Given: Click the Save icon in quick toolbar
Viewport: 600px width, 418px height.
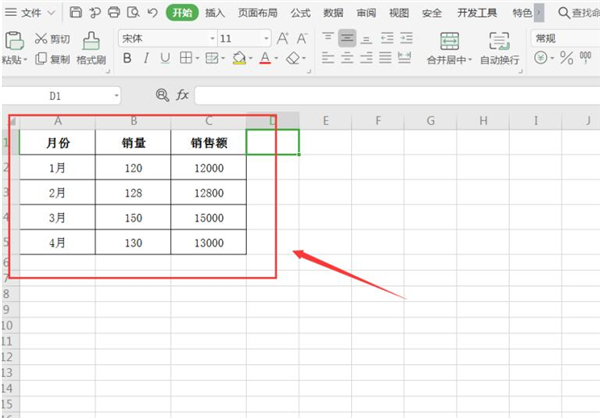Looking at the screenshot, I should click(x=76, y=13).
